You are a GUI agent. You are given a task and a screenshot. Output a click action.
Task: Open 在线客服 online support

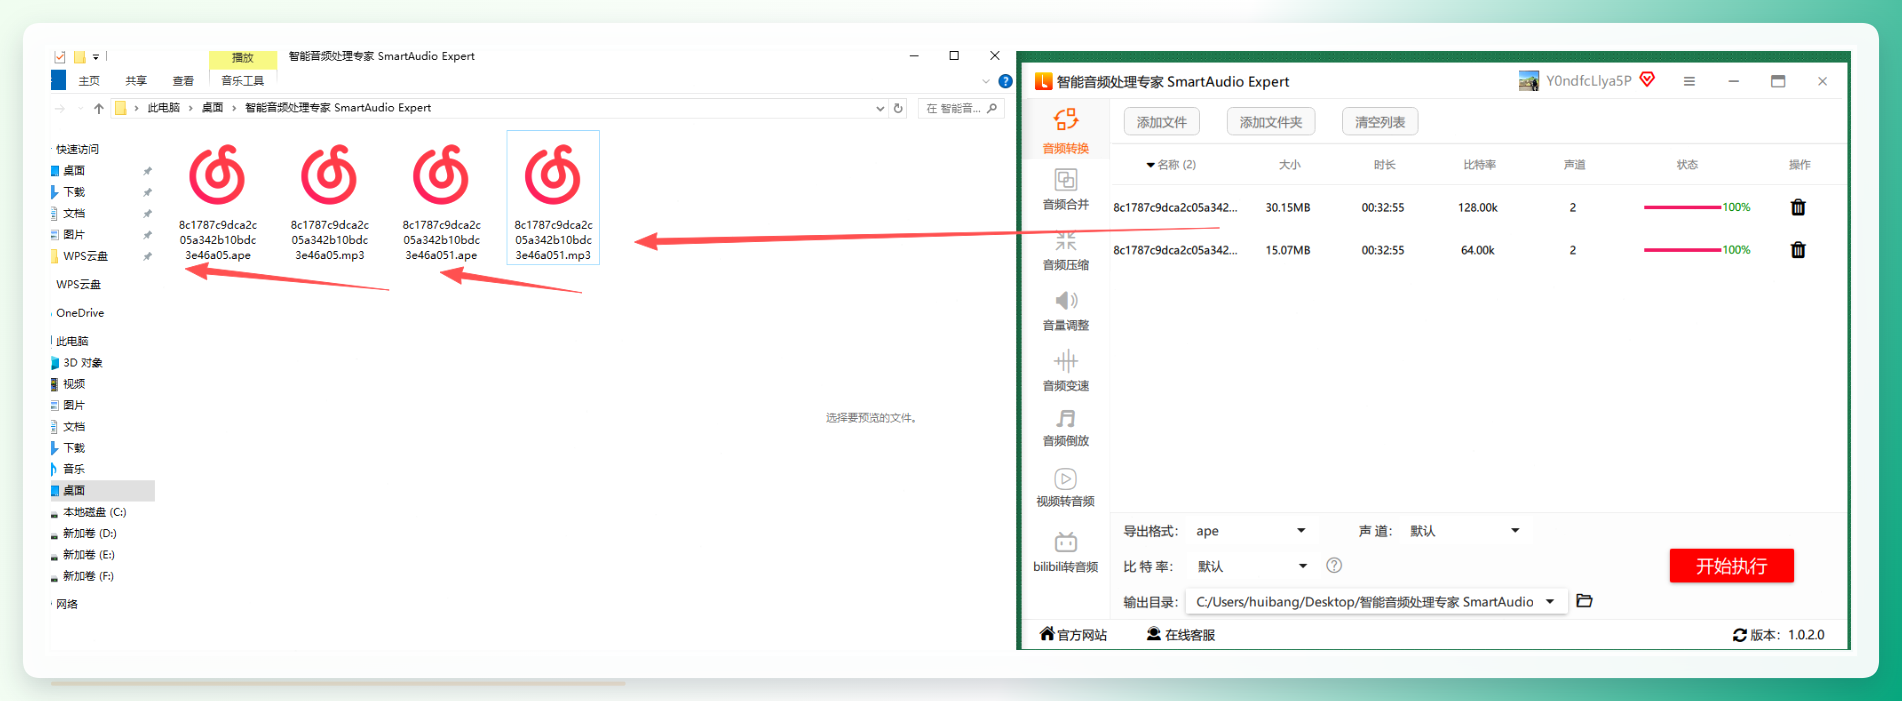point(1181,635)
